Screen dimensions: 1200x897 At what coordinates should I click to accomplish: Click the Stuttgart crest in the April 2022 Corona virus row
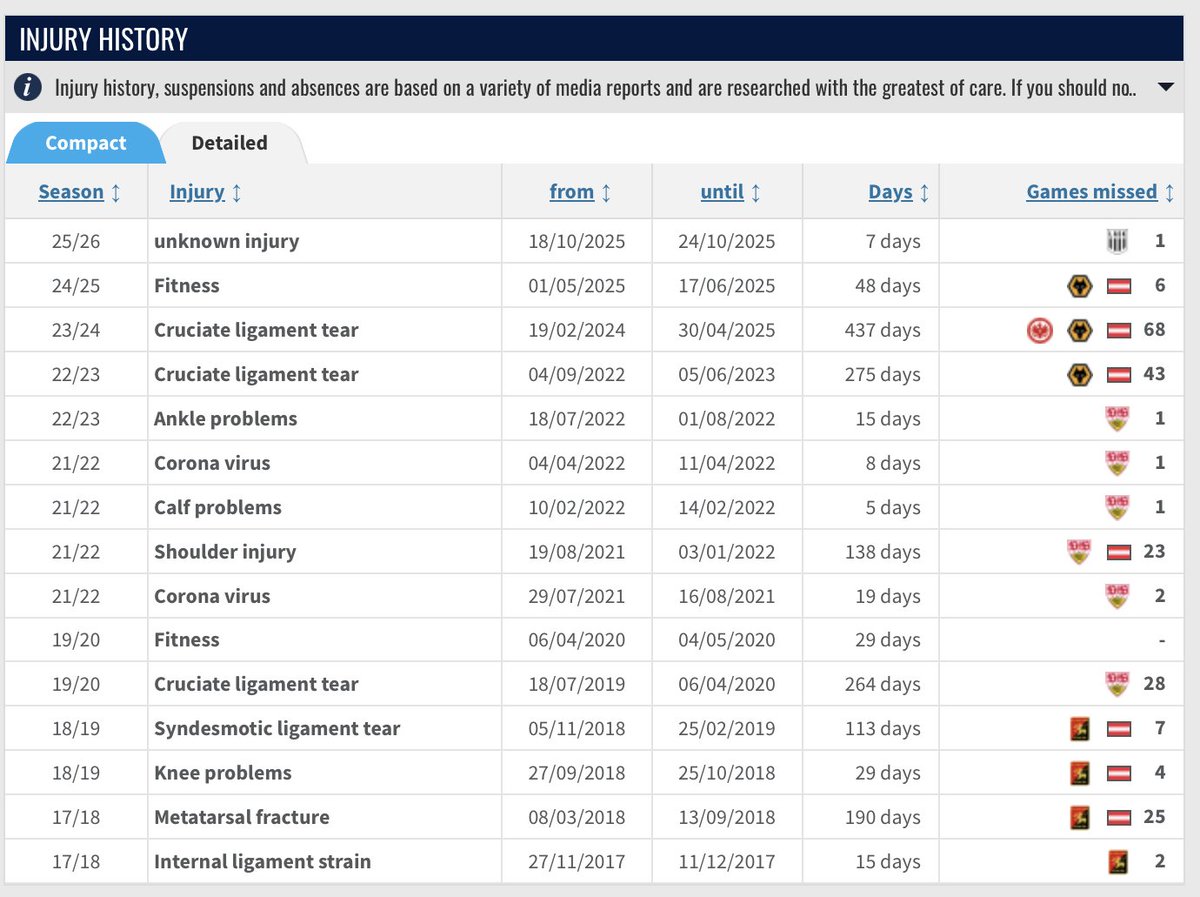pos(1118,463)
